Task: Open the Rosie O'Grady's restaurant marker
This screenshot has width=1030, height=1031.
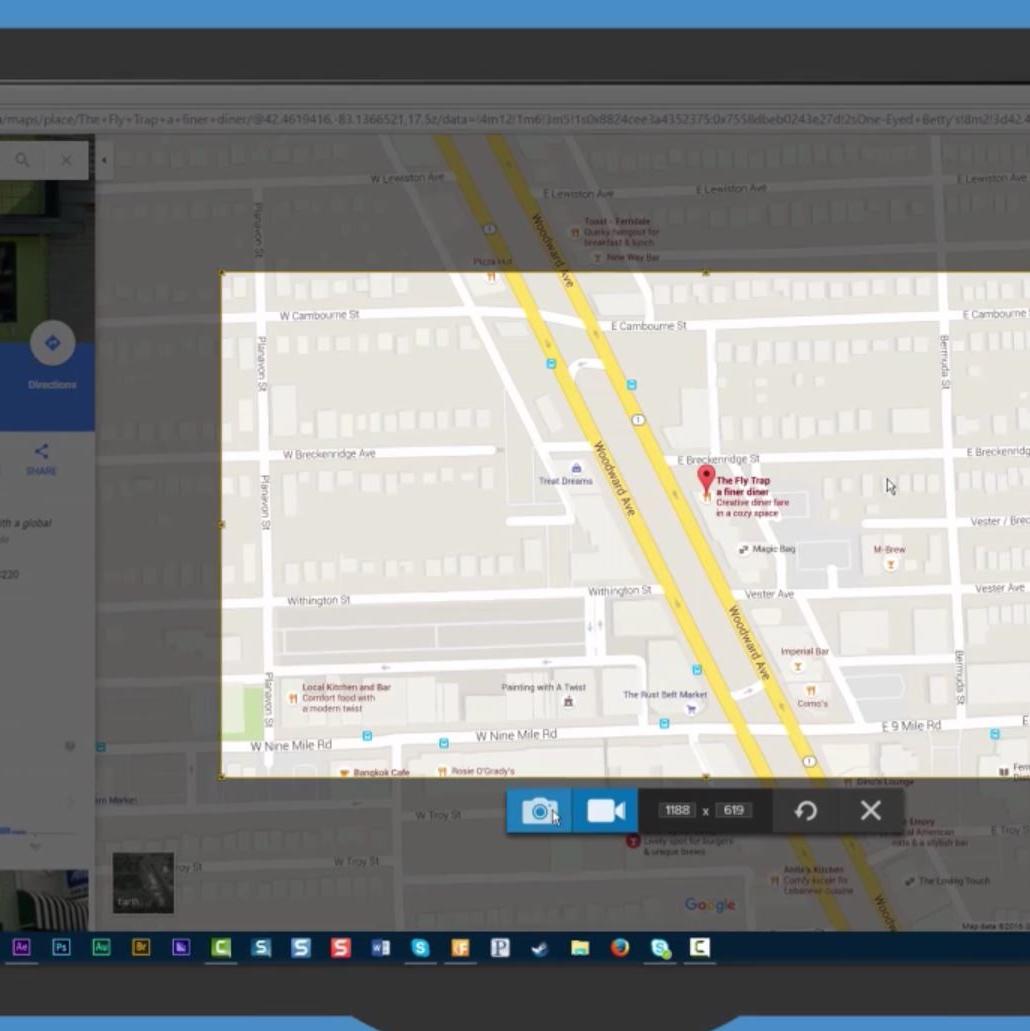Action: click(x=442, y=771)
